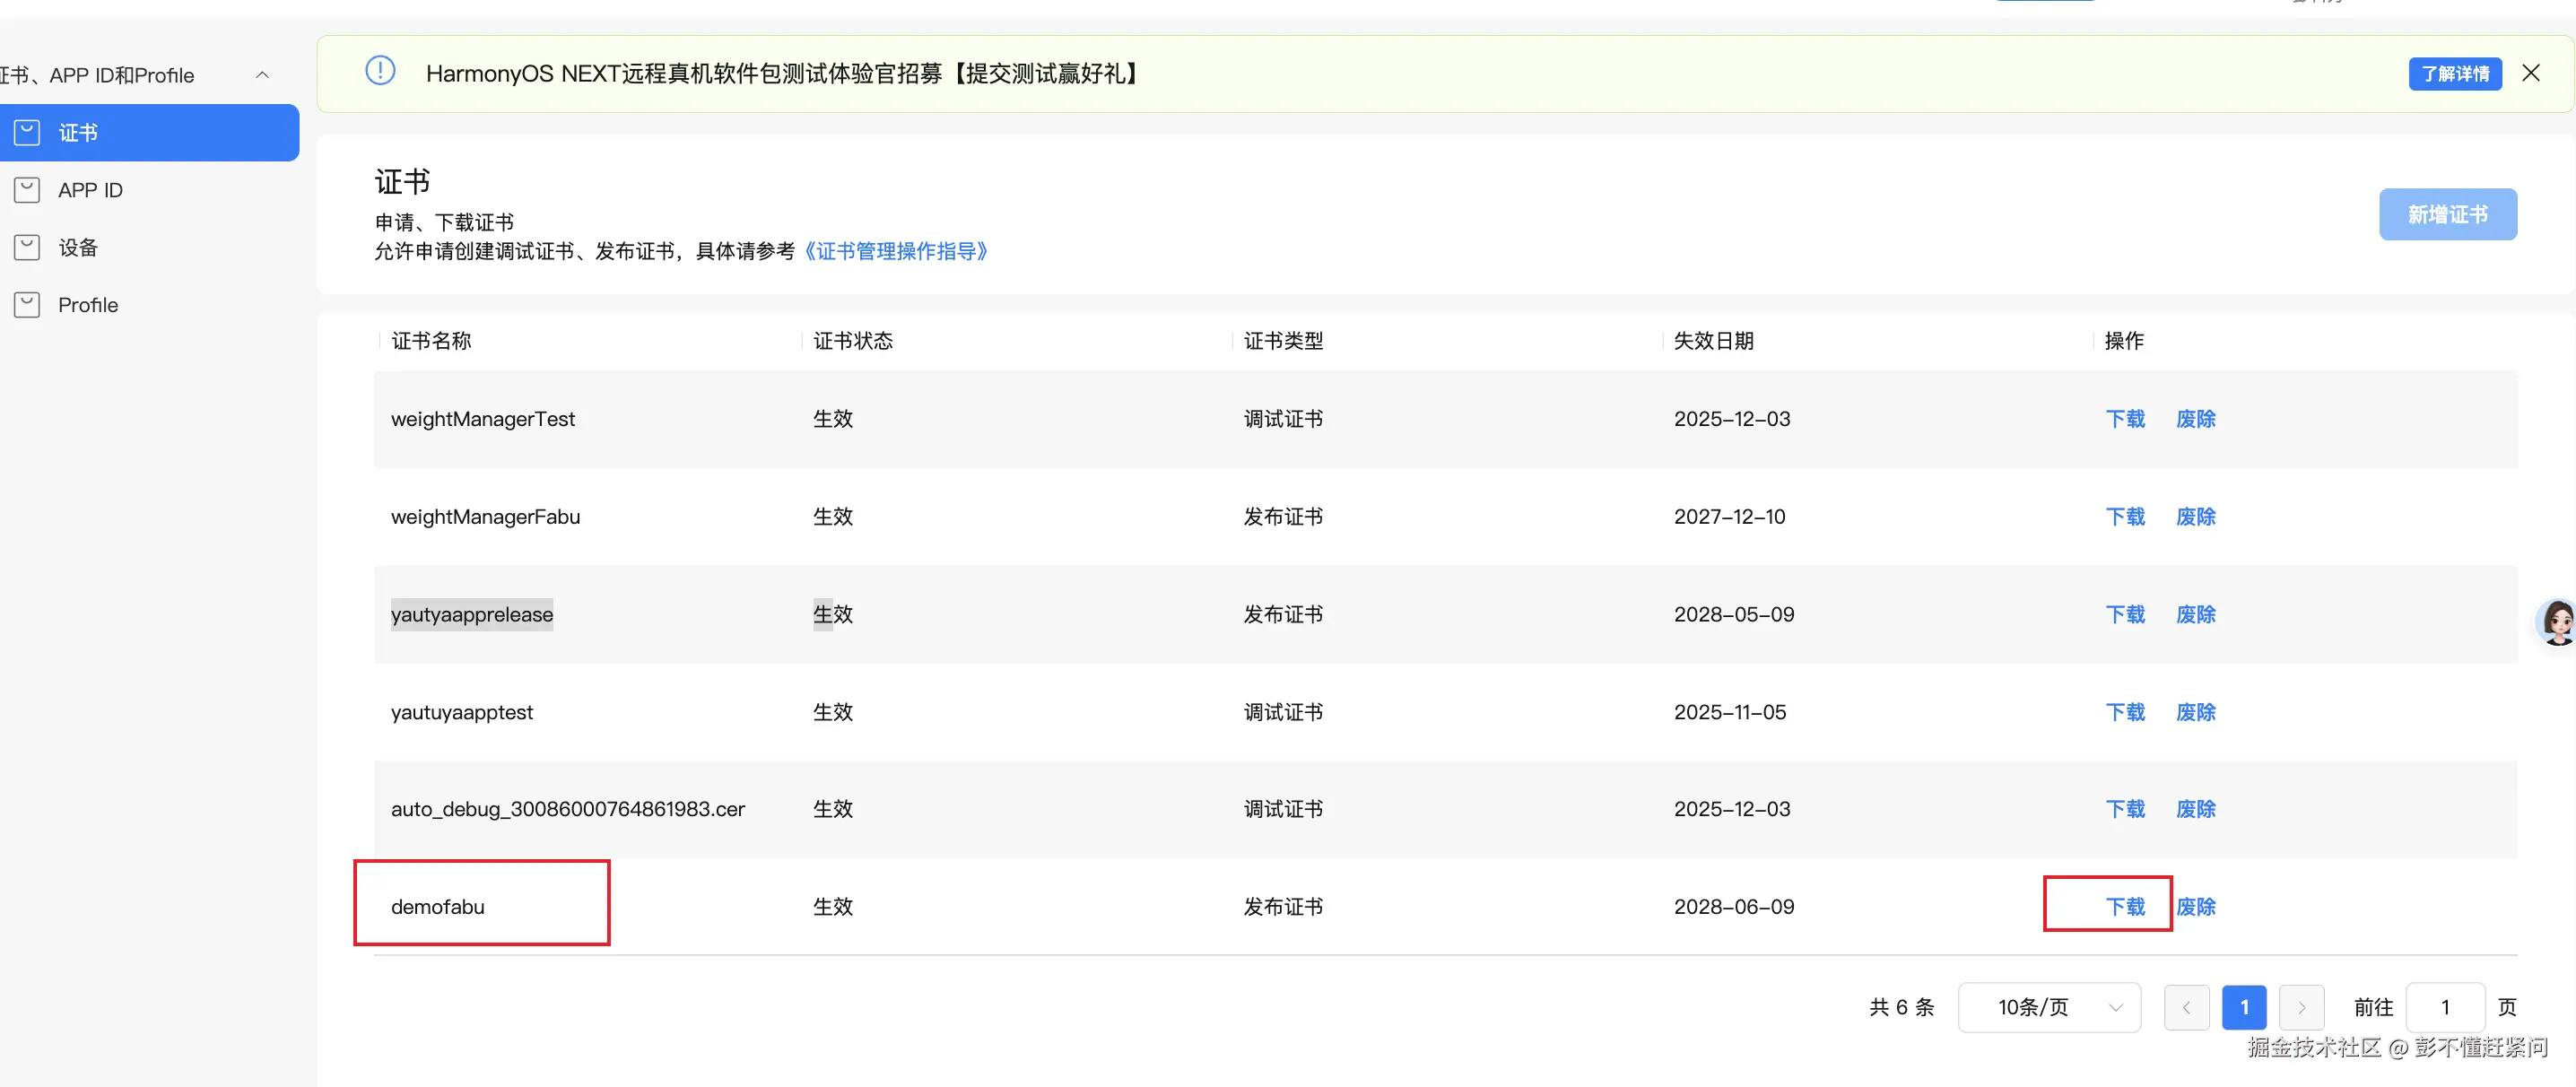Click the 了解详情 button

(x=2454, y=74)
